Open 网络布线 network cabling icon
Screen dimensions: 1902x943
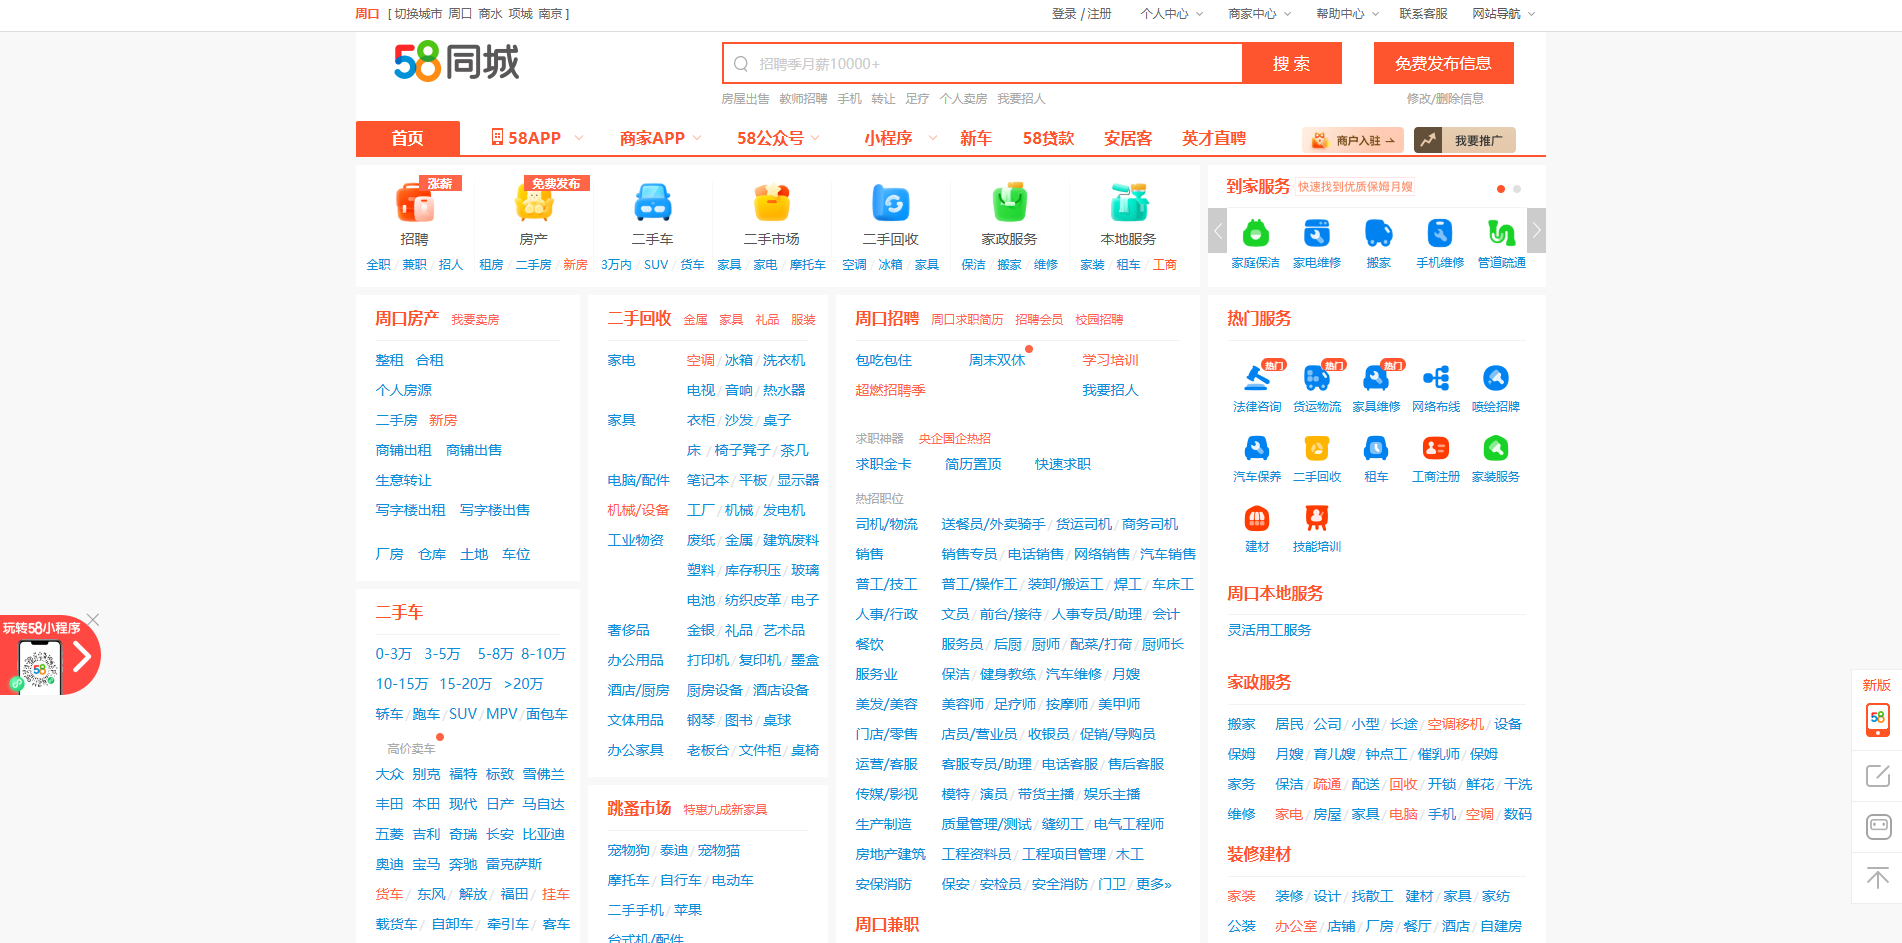coord(1436,378)
